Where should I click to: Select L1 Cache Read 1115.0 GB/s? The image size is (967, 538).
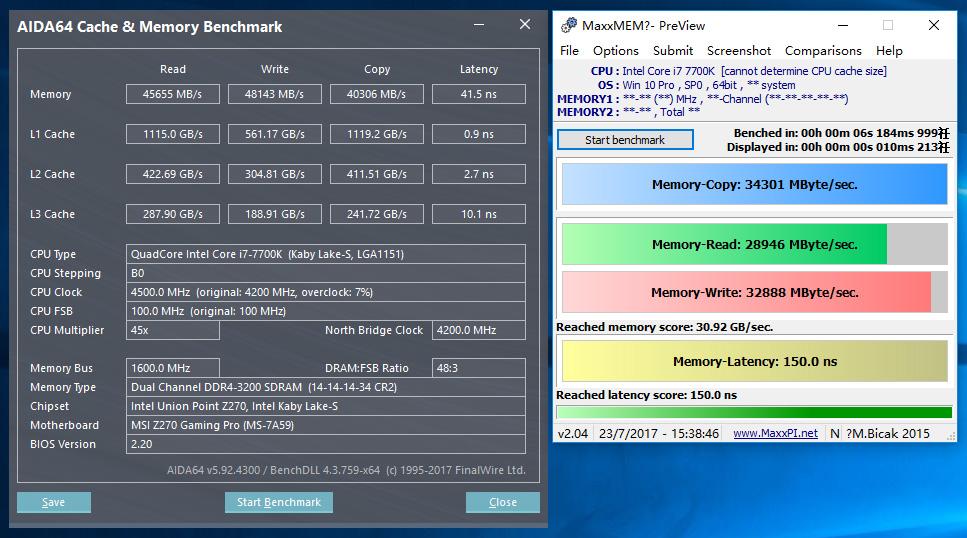coord(173,134)
